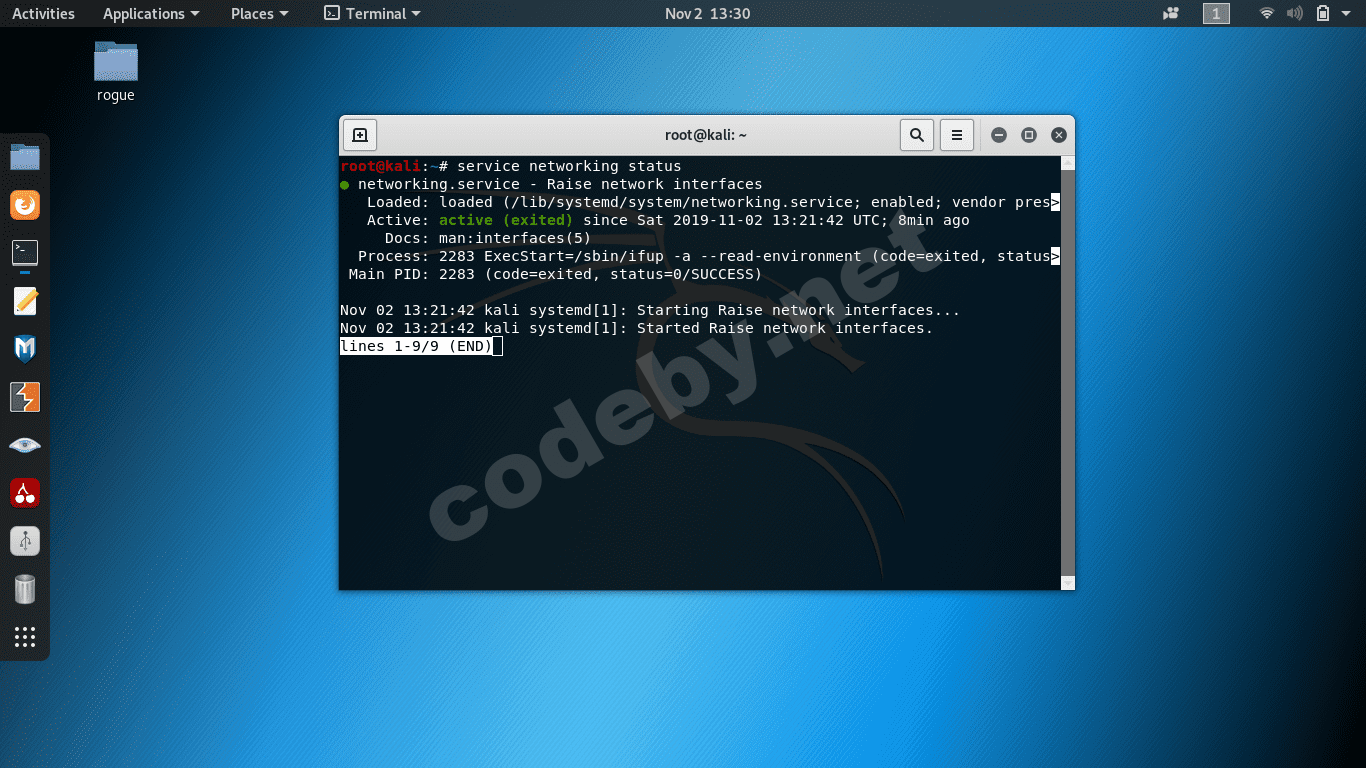Open the Files folder icon in dock

coord(25,155)
